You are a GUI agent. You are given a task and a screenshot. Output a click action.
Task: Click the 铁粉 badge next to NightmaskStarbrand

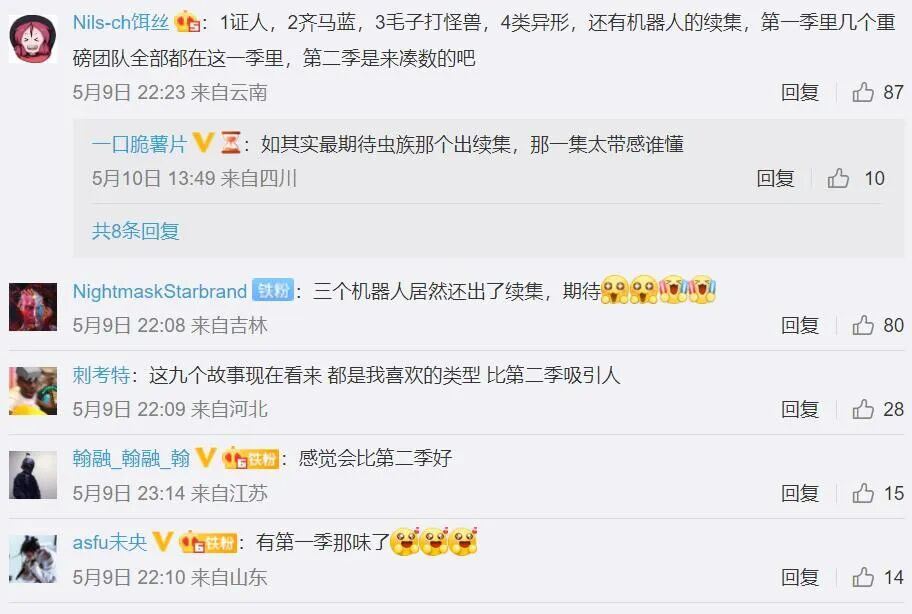pyautogui.click(x=273, y=290)
